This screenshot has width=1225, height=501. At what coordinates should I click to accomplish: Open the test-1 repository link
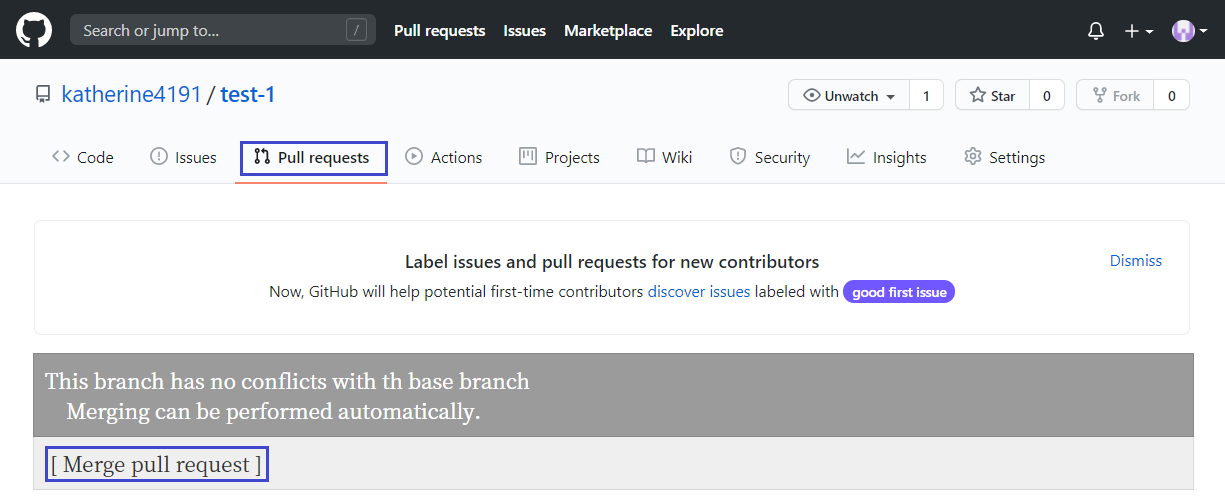248,95
